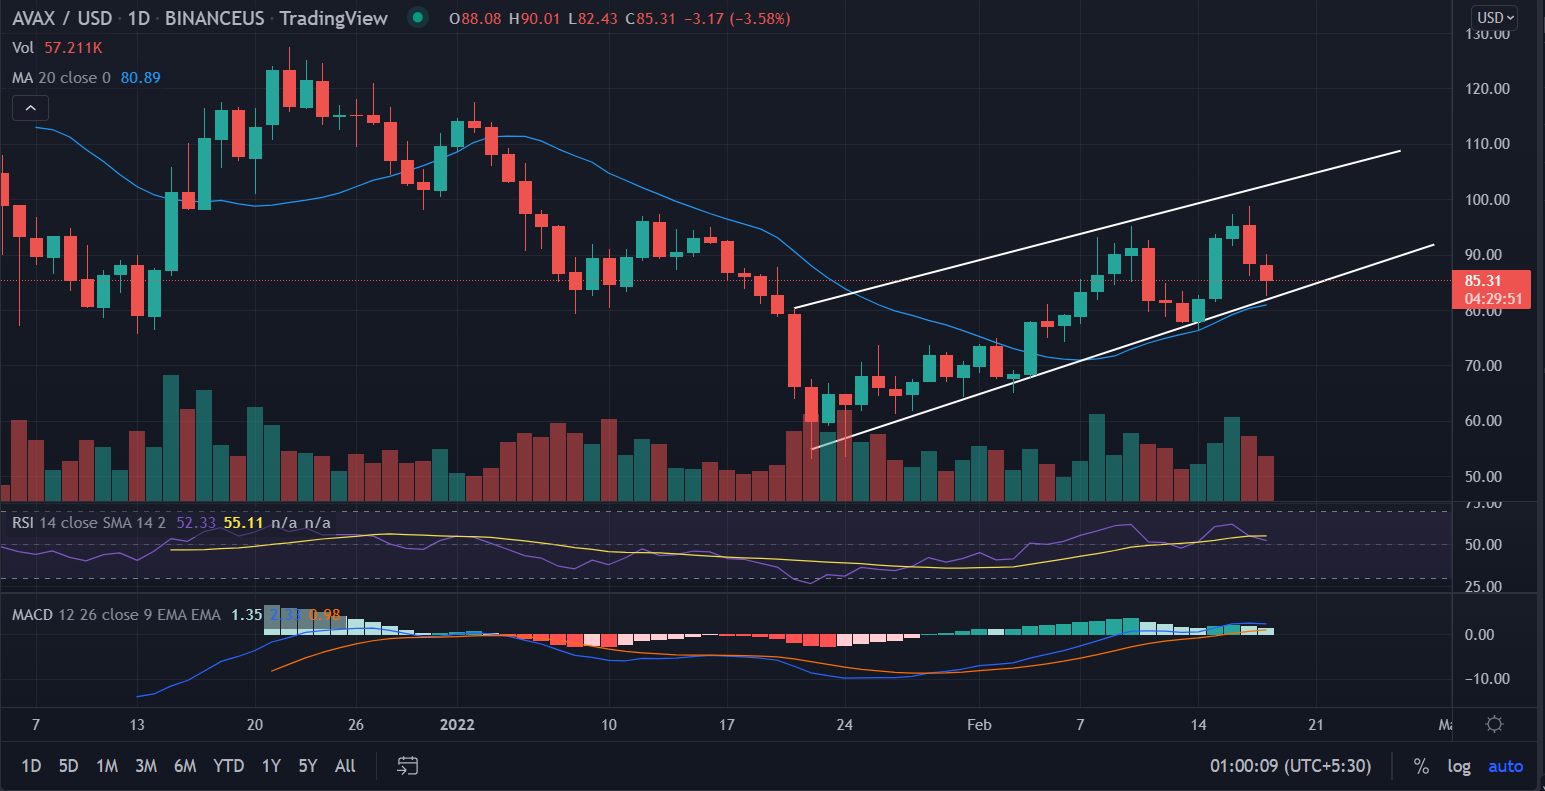
Task: Open the USD currency dropdown
Action: (1496, 17)
